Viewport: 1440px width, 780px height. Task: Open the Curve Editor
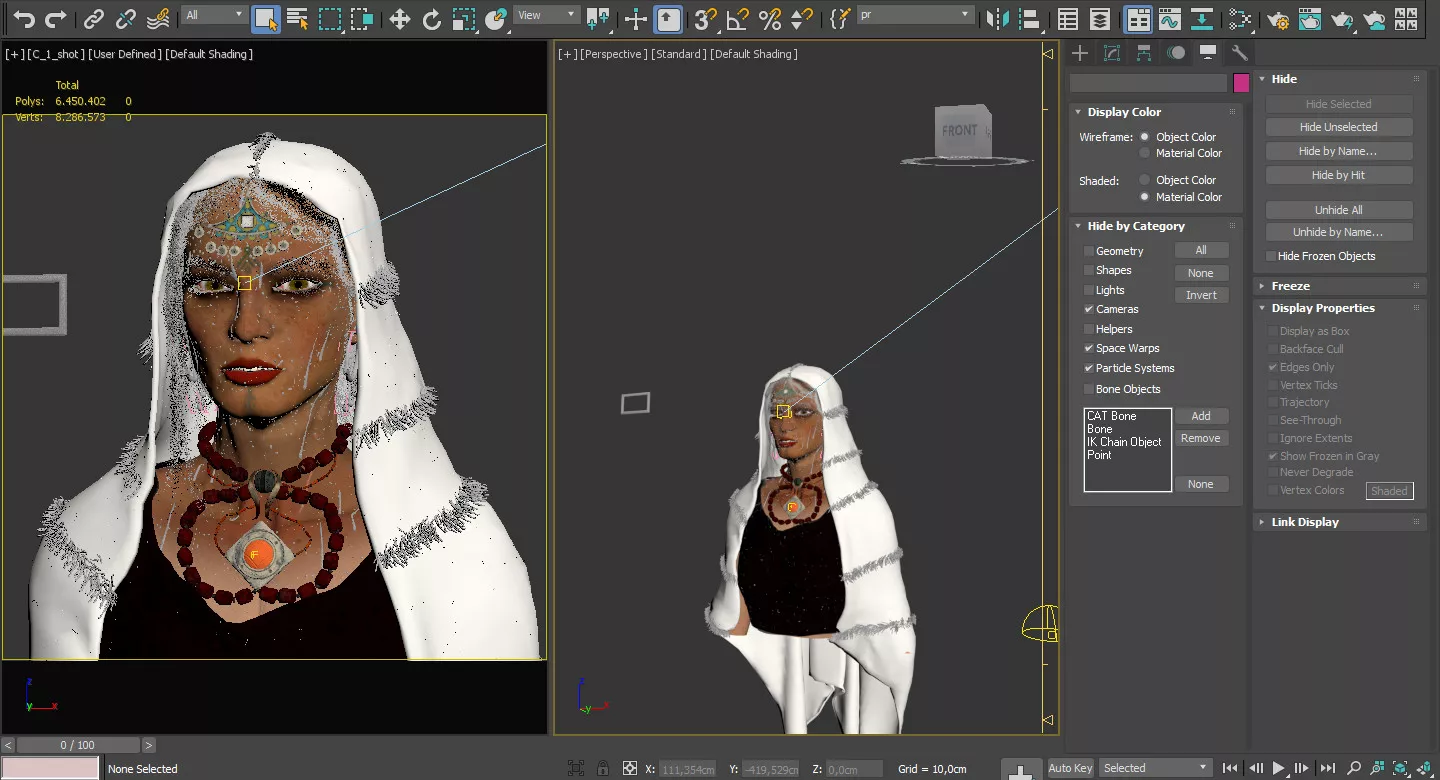1169,18
